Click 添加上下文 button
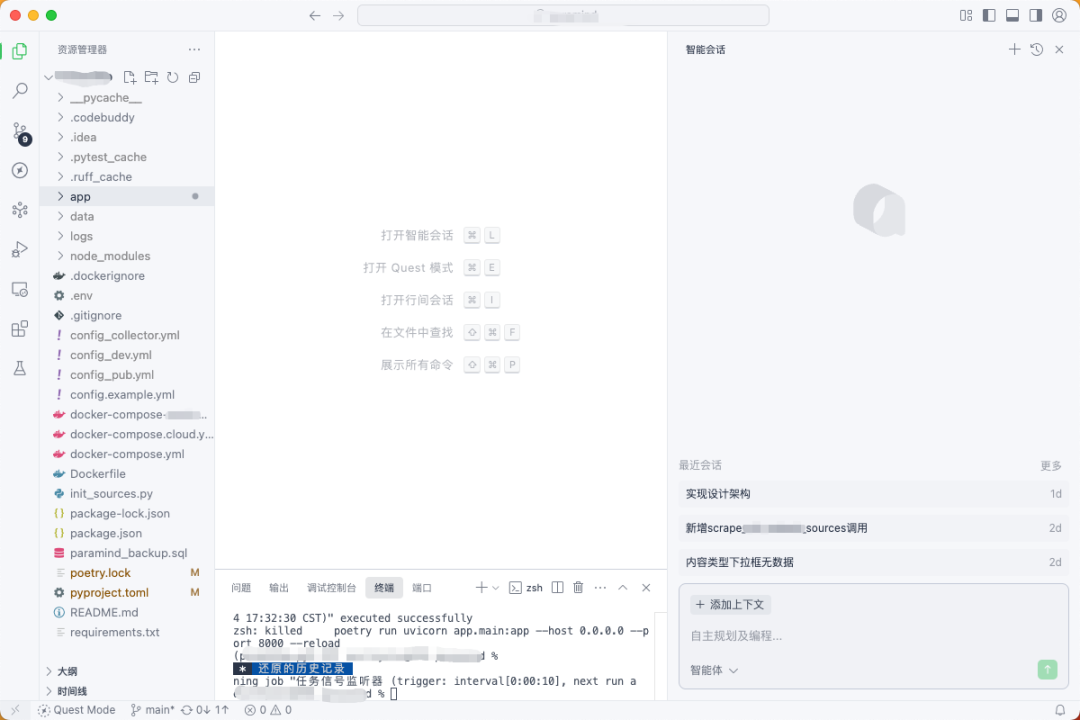1080x720 pixels. click(730, 604)
